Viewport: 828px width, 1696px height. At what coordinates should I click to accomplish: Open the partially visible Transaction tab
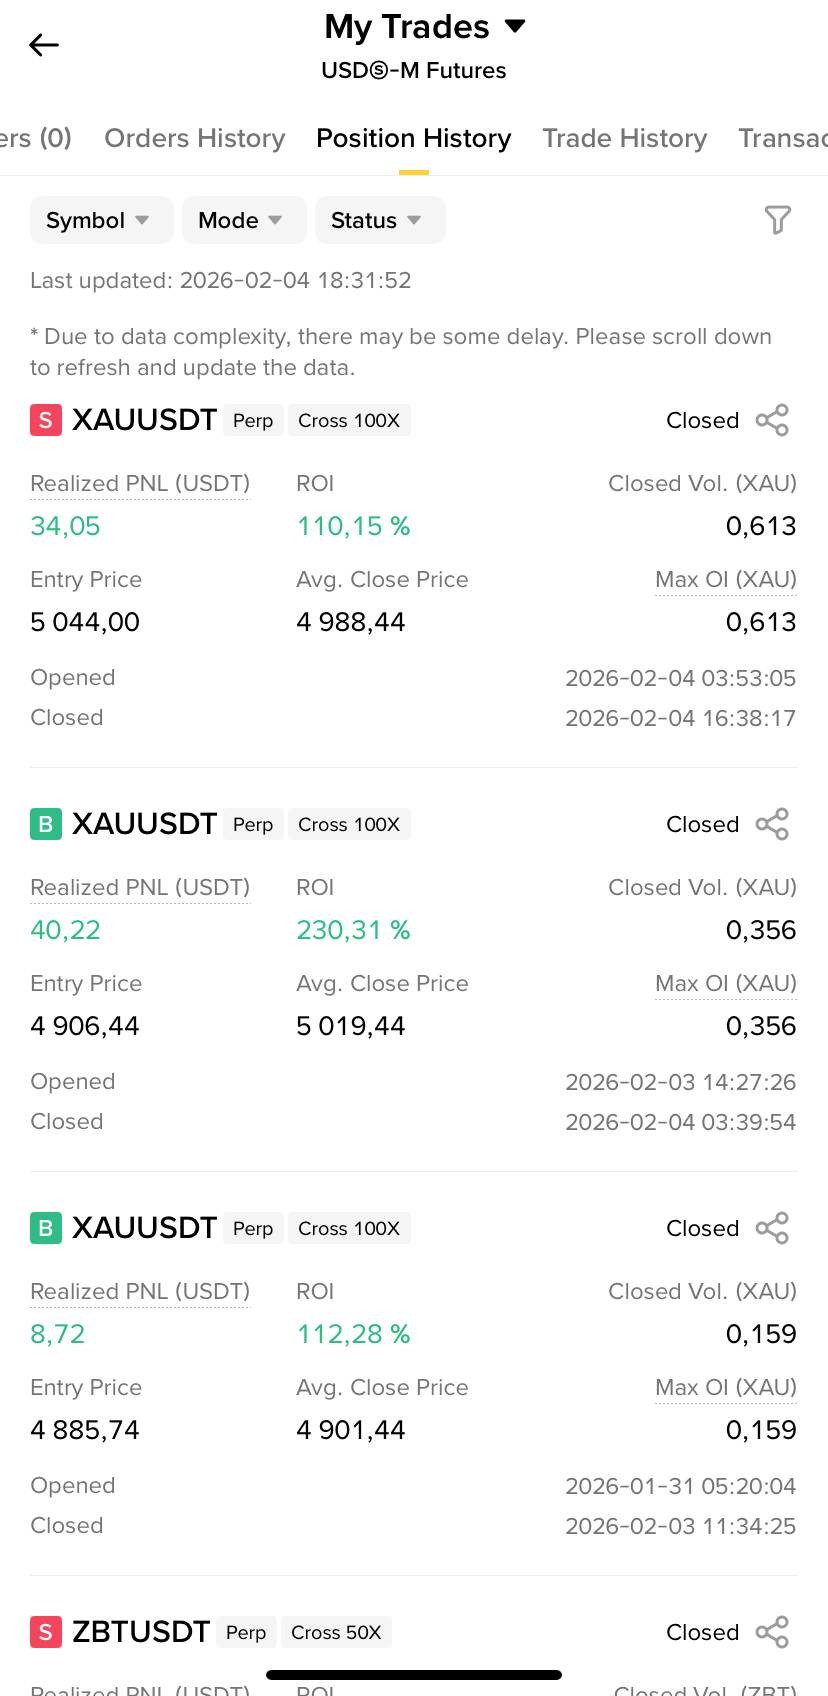tap(782, 138)
